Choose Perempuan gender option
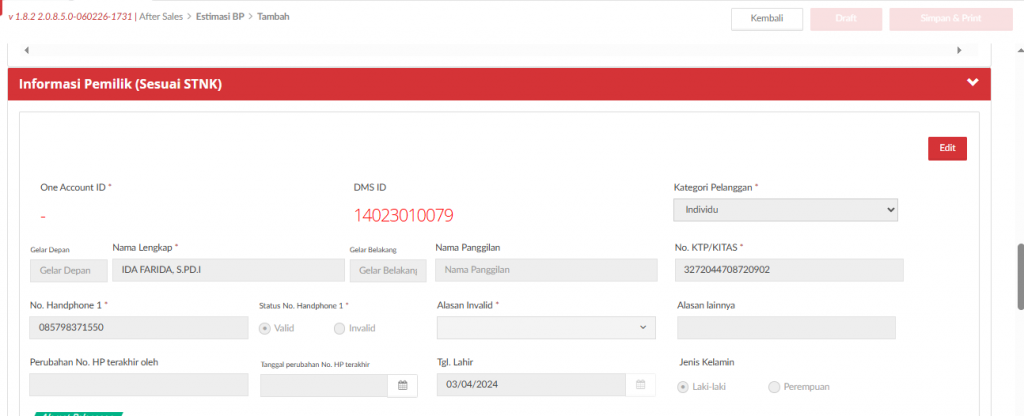The image size is (1024, 416). (x=773, y=386)
